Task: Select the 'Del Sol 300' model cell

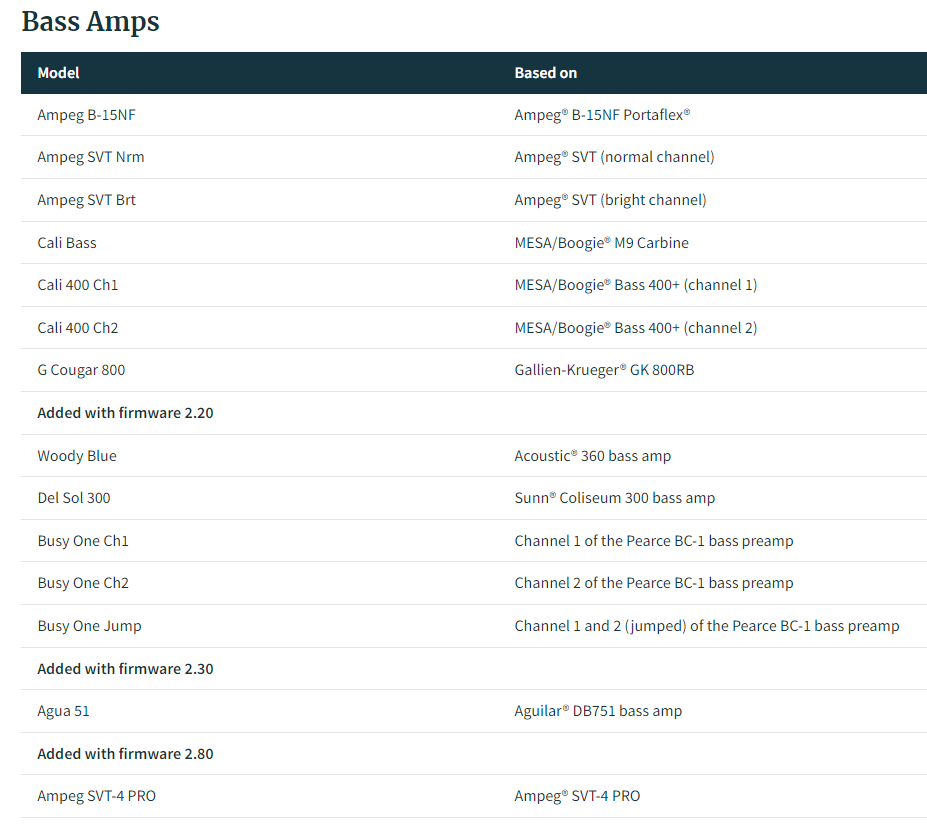Action: coord(74,498)
